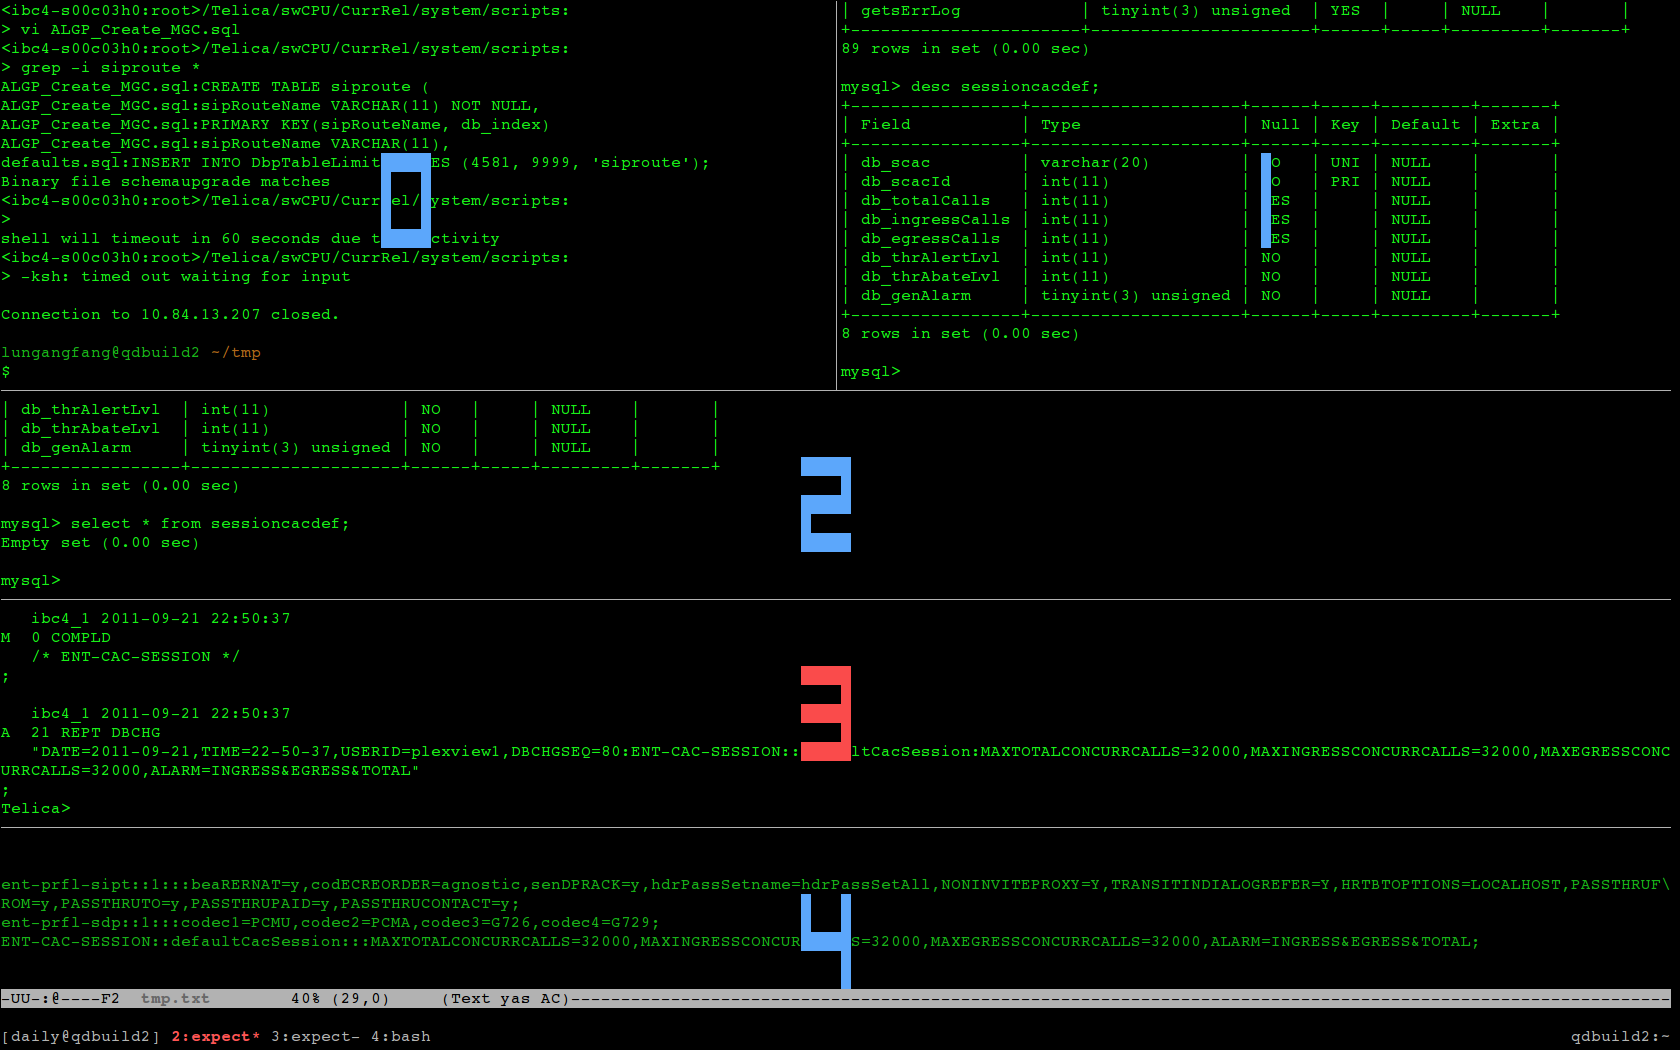Click 'Connection to 10.84.13.207 closed.' message
This screenshot has width=1680, height=1050.
pos(170,315)
